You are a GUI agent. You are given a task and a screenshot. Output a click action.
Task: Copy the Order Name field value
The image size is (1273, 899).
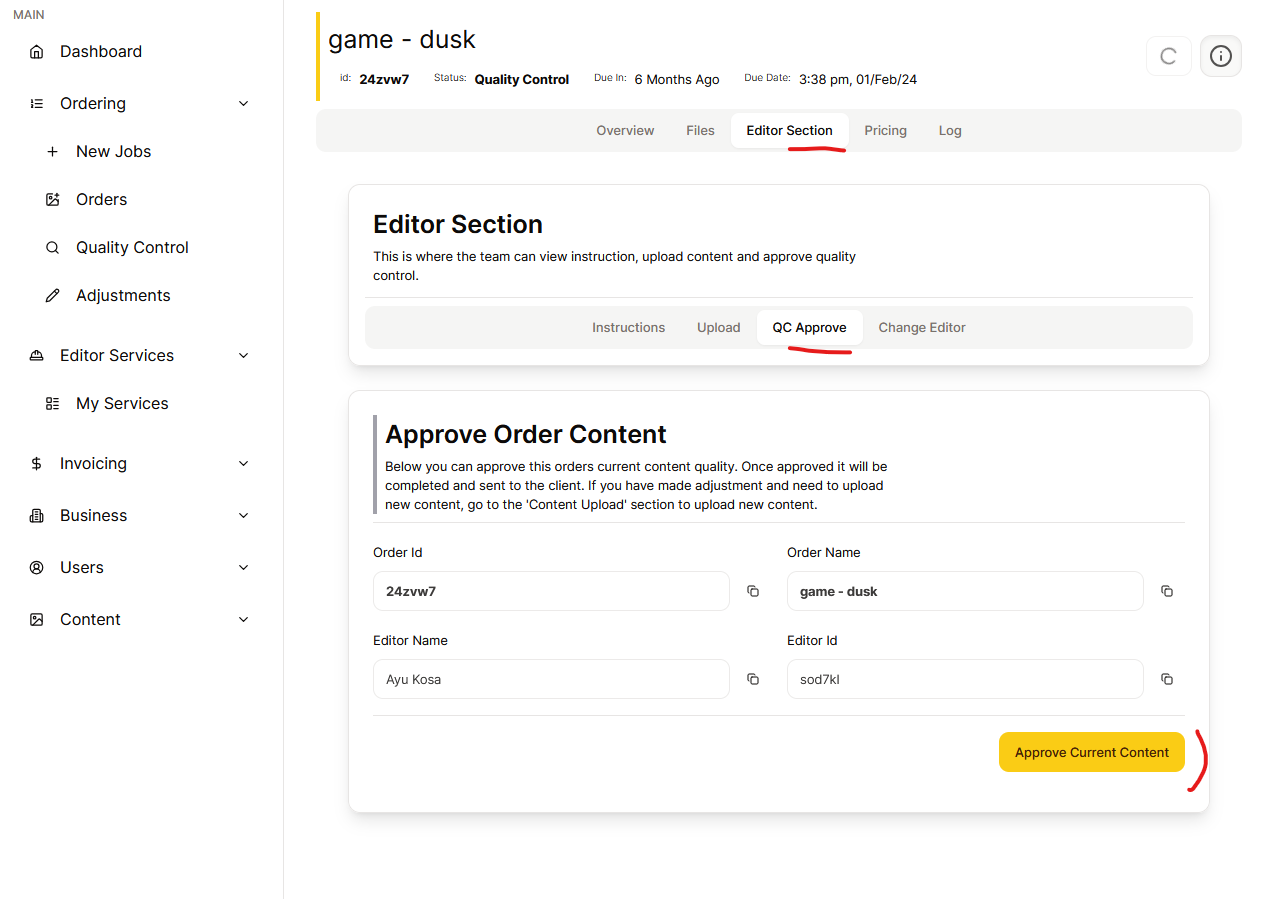pyautogui.click(x=1166, y=591)
